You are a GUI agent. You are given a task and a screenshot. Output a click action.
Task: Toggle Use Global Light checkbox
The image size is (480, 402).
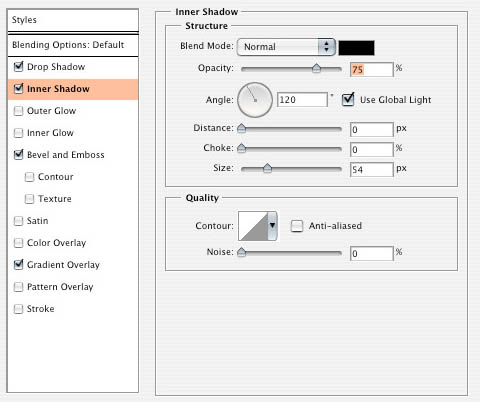pos(348,99)
